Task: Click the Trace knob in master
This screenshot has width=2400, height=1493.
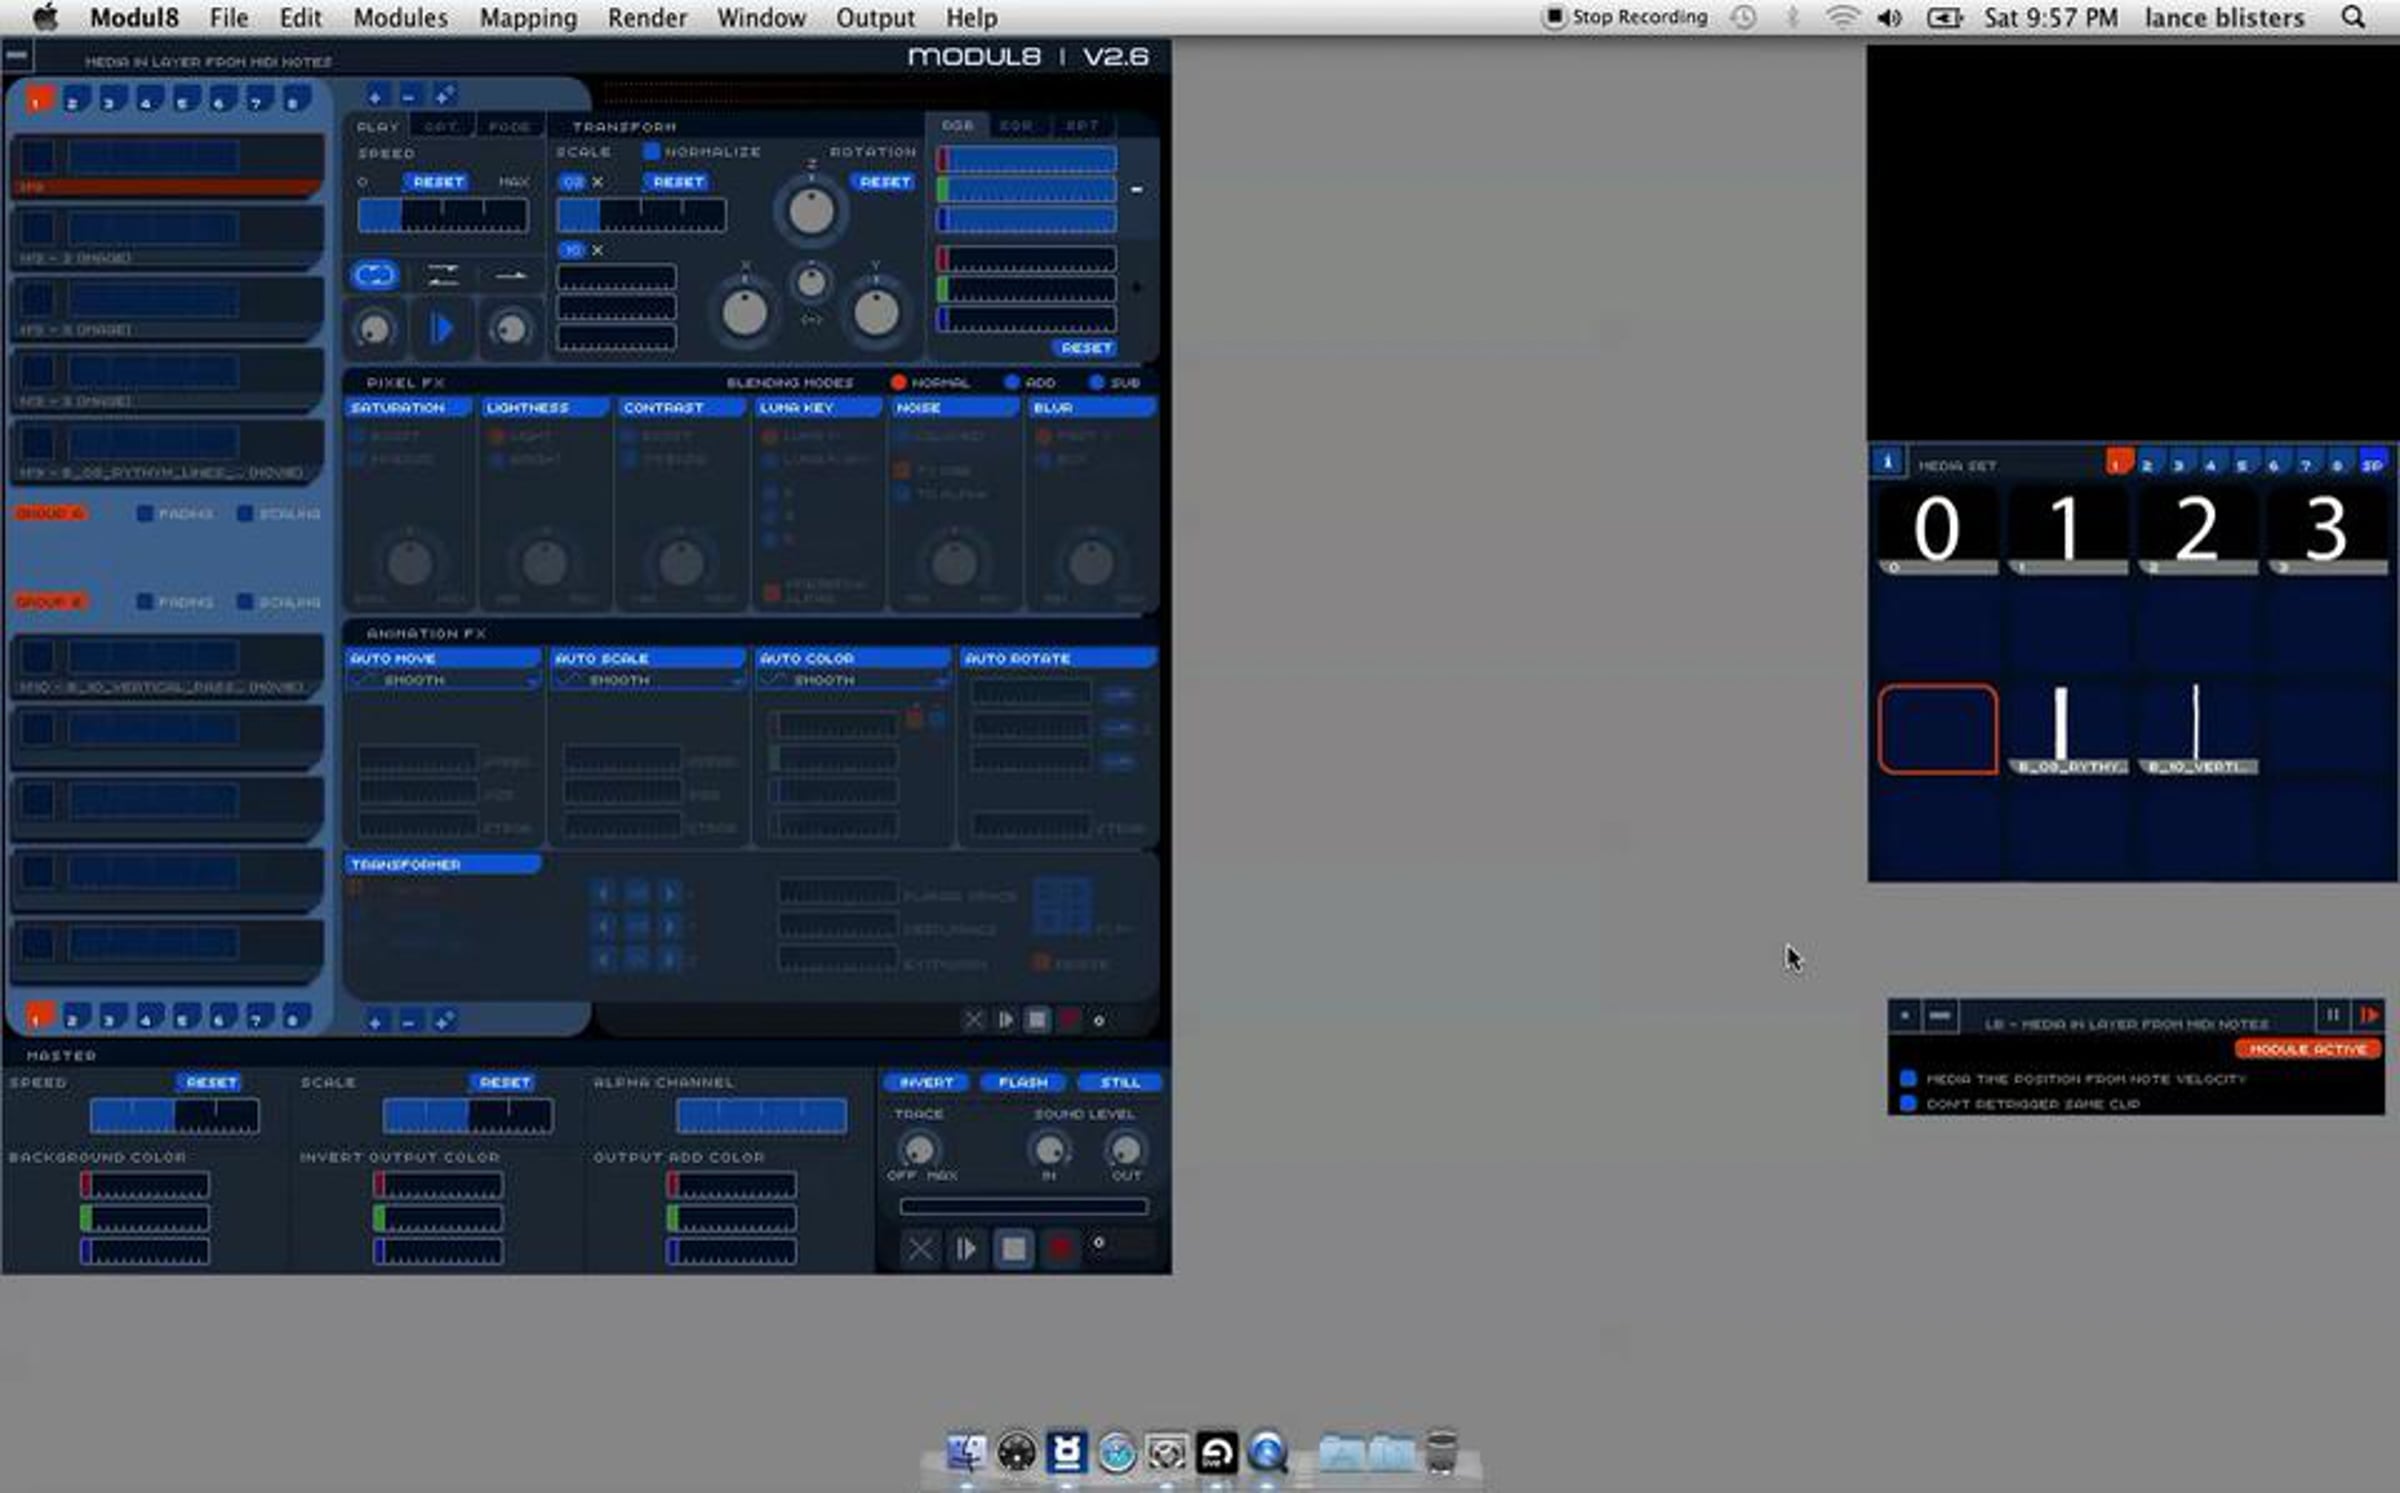Action: click(918, 1148)
